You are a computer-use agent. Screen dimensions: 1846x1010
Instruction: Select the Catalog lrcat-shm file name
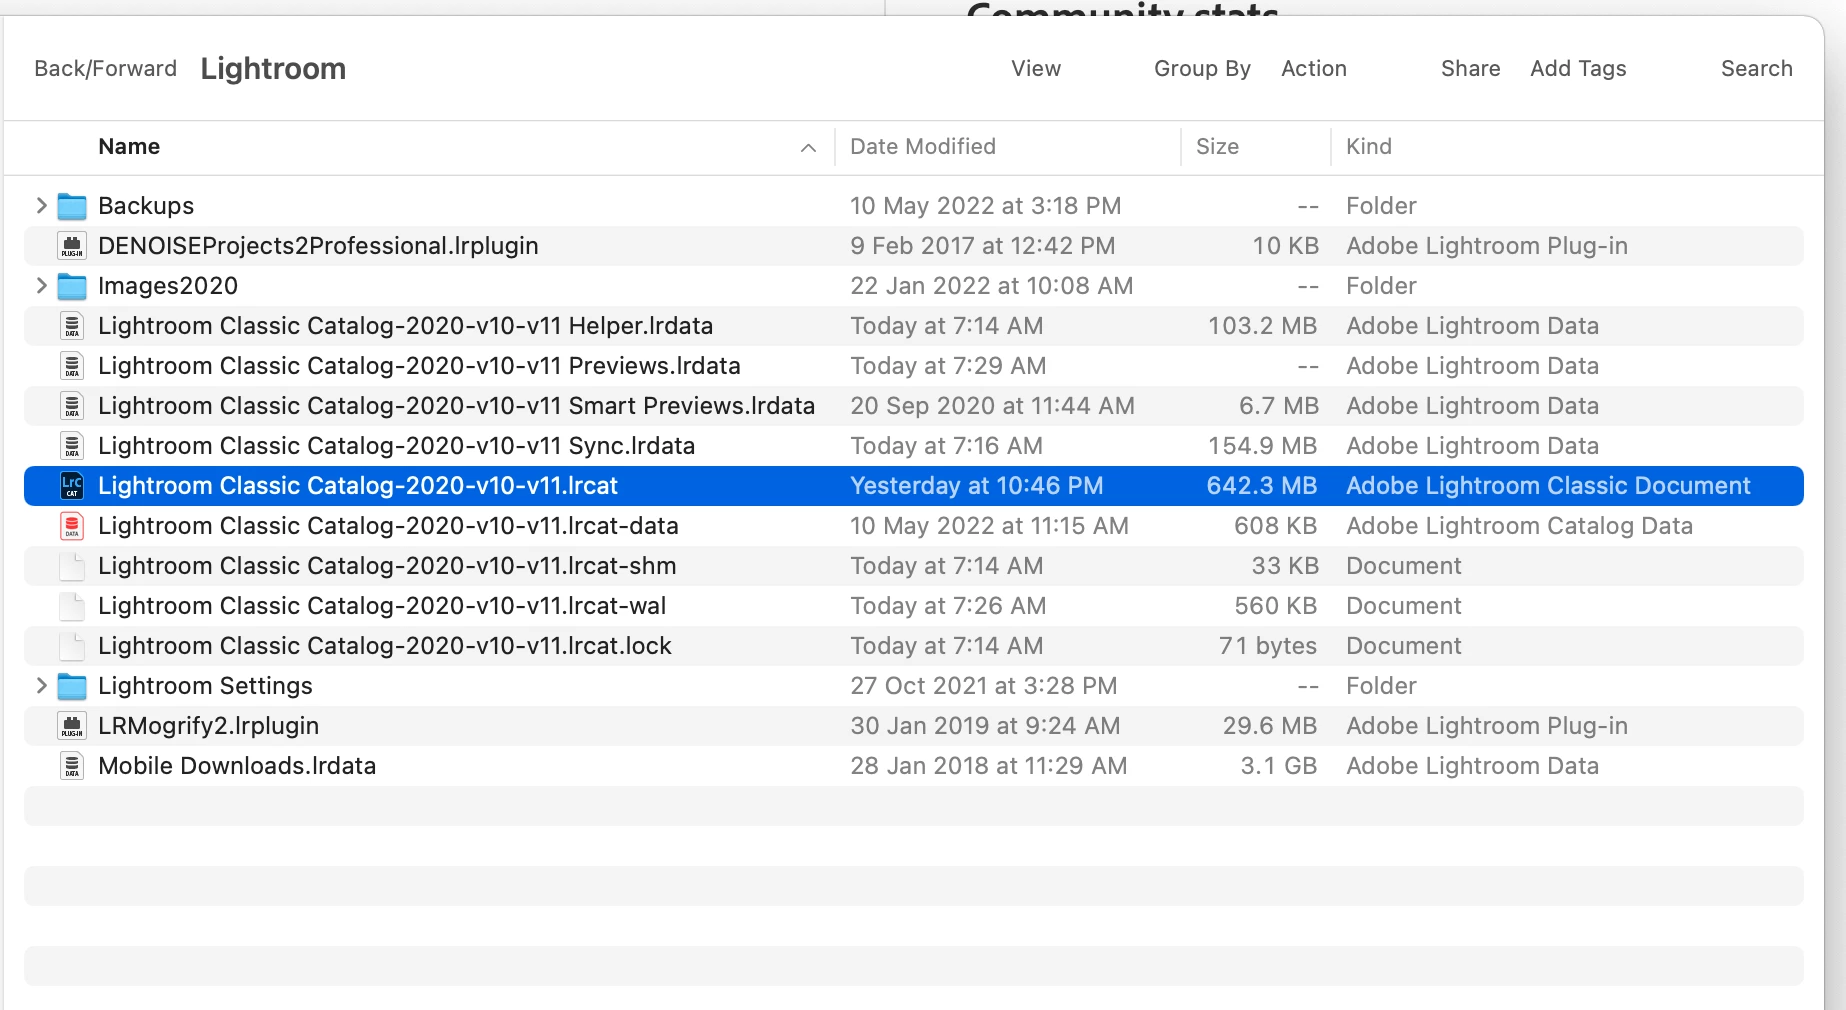387,566
